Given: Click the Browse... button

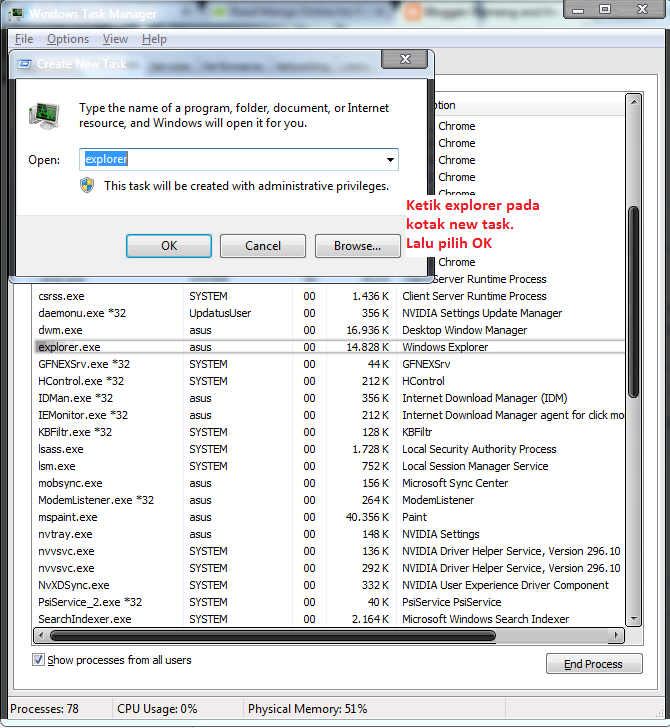Looking at the screenshot, I should point(358,246).
